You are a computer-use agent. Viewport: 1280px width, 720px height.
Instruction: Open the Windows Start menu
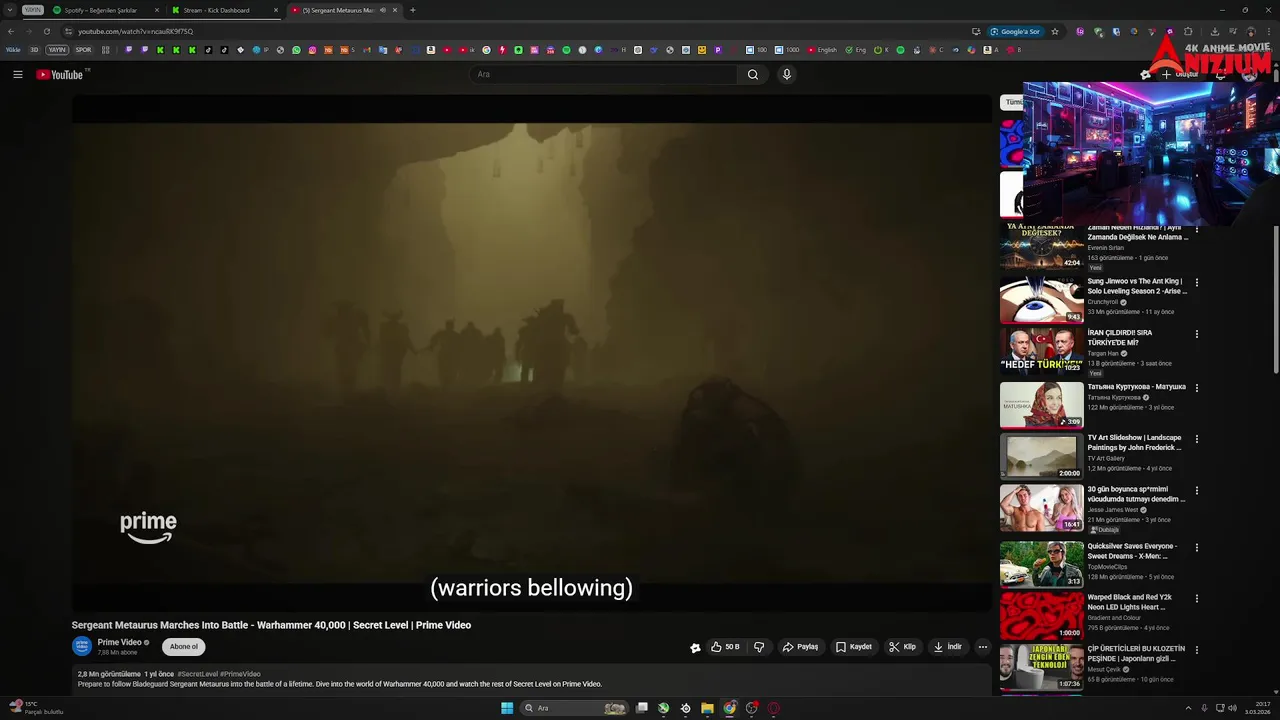pos(507,708)
